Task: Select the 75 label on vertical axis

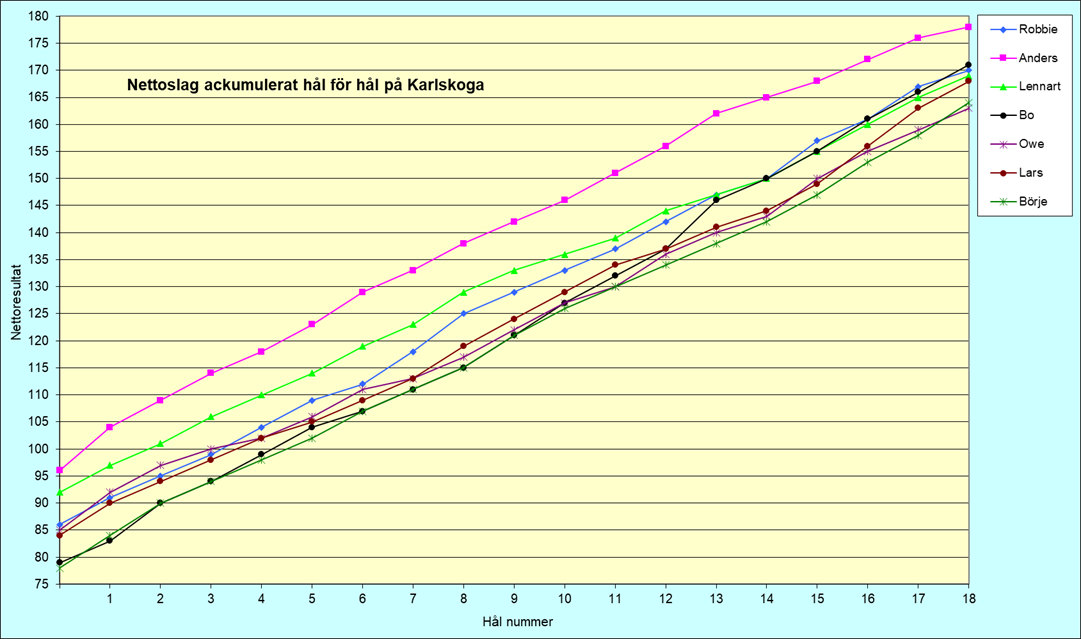Action: point(41,584)
